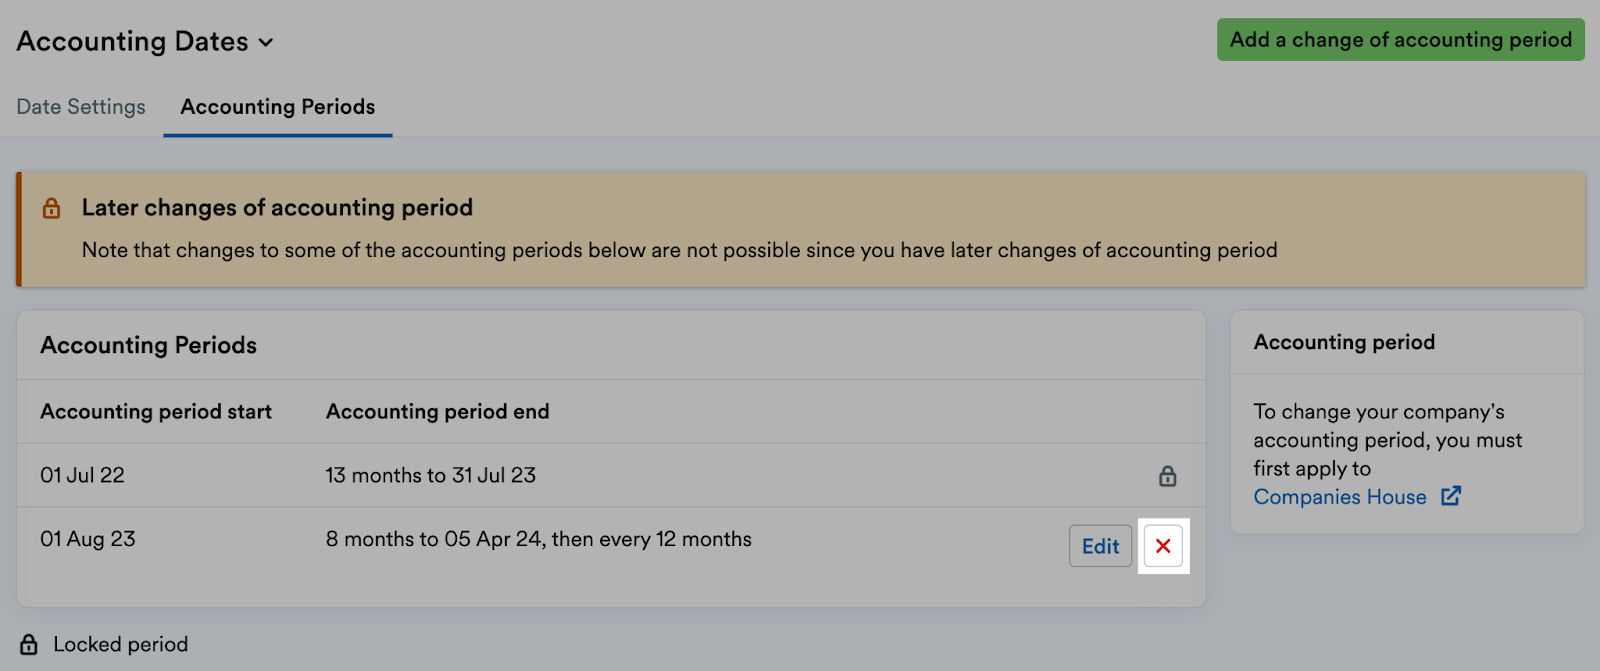Viewport: 1600px width, 671px height.
Task: Expand the chevron next to Accounting Dates
Action: tap(265, 43)
